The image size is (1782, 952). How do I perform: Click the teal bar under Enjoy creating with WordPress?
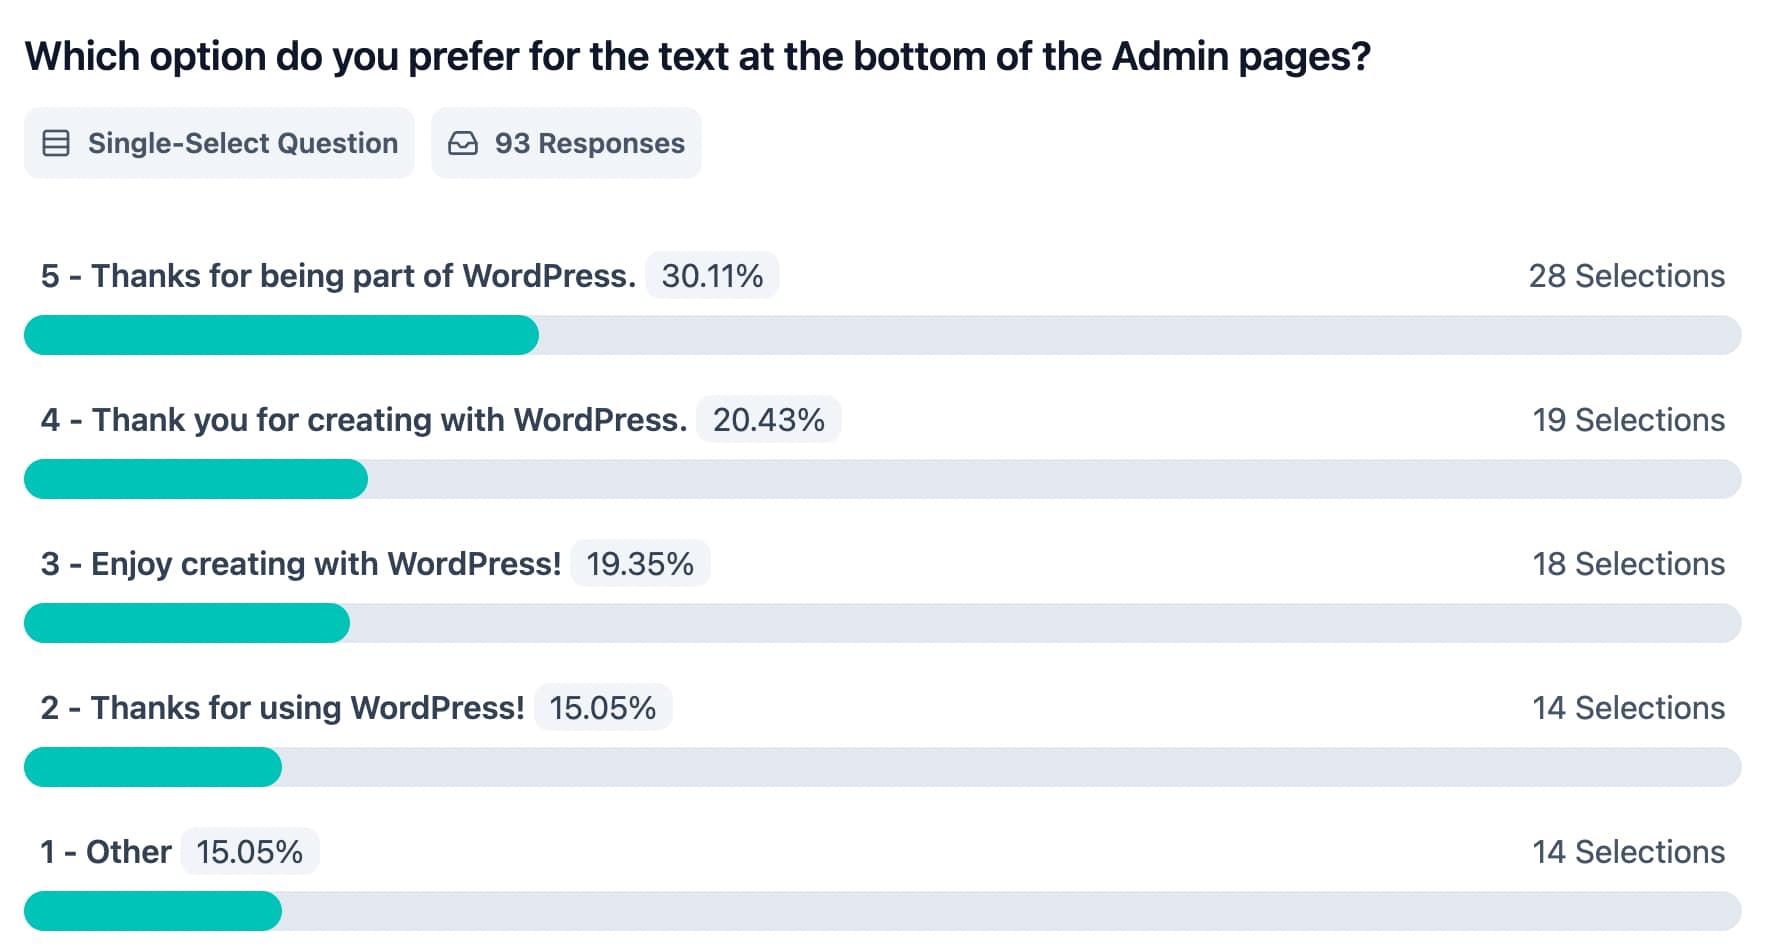point(187,623)
